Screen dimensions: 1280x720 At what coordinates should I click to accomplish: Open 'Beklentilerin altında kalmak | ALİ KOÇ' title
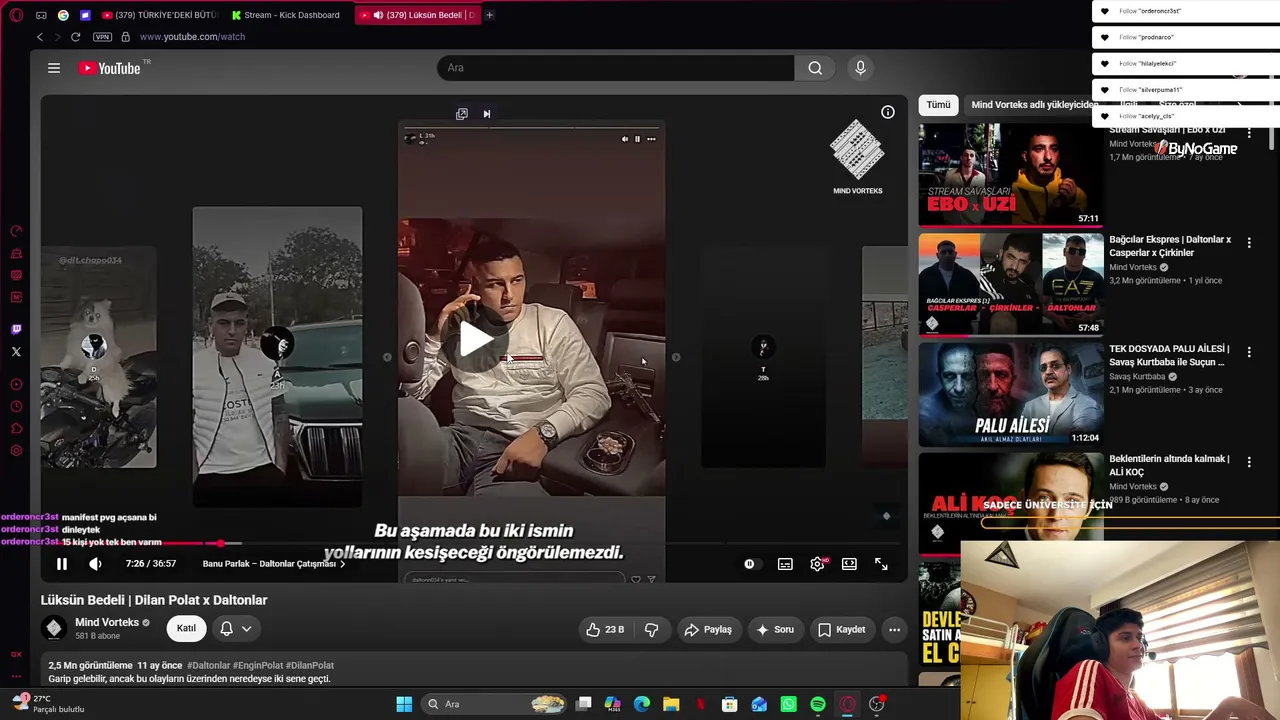[x=1169, y=466]
